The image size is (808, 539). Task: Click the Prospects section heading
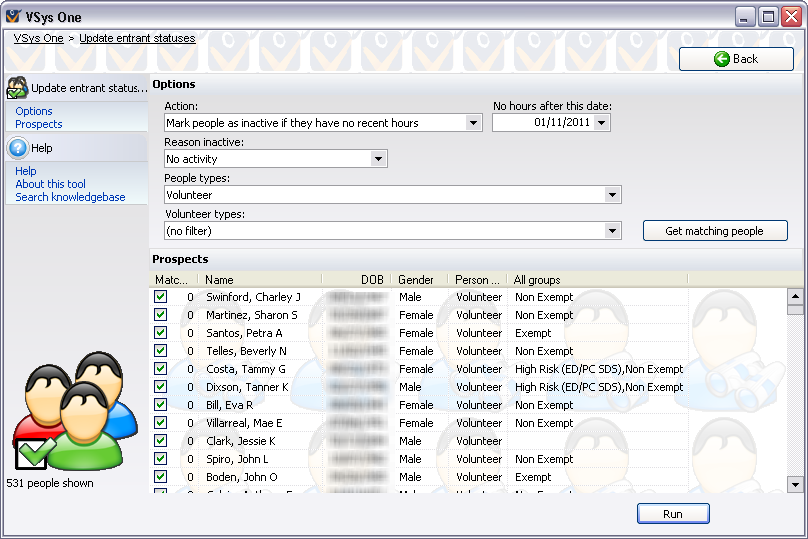180,259
